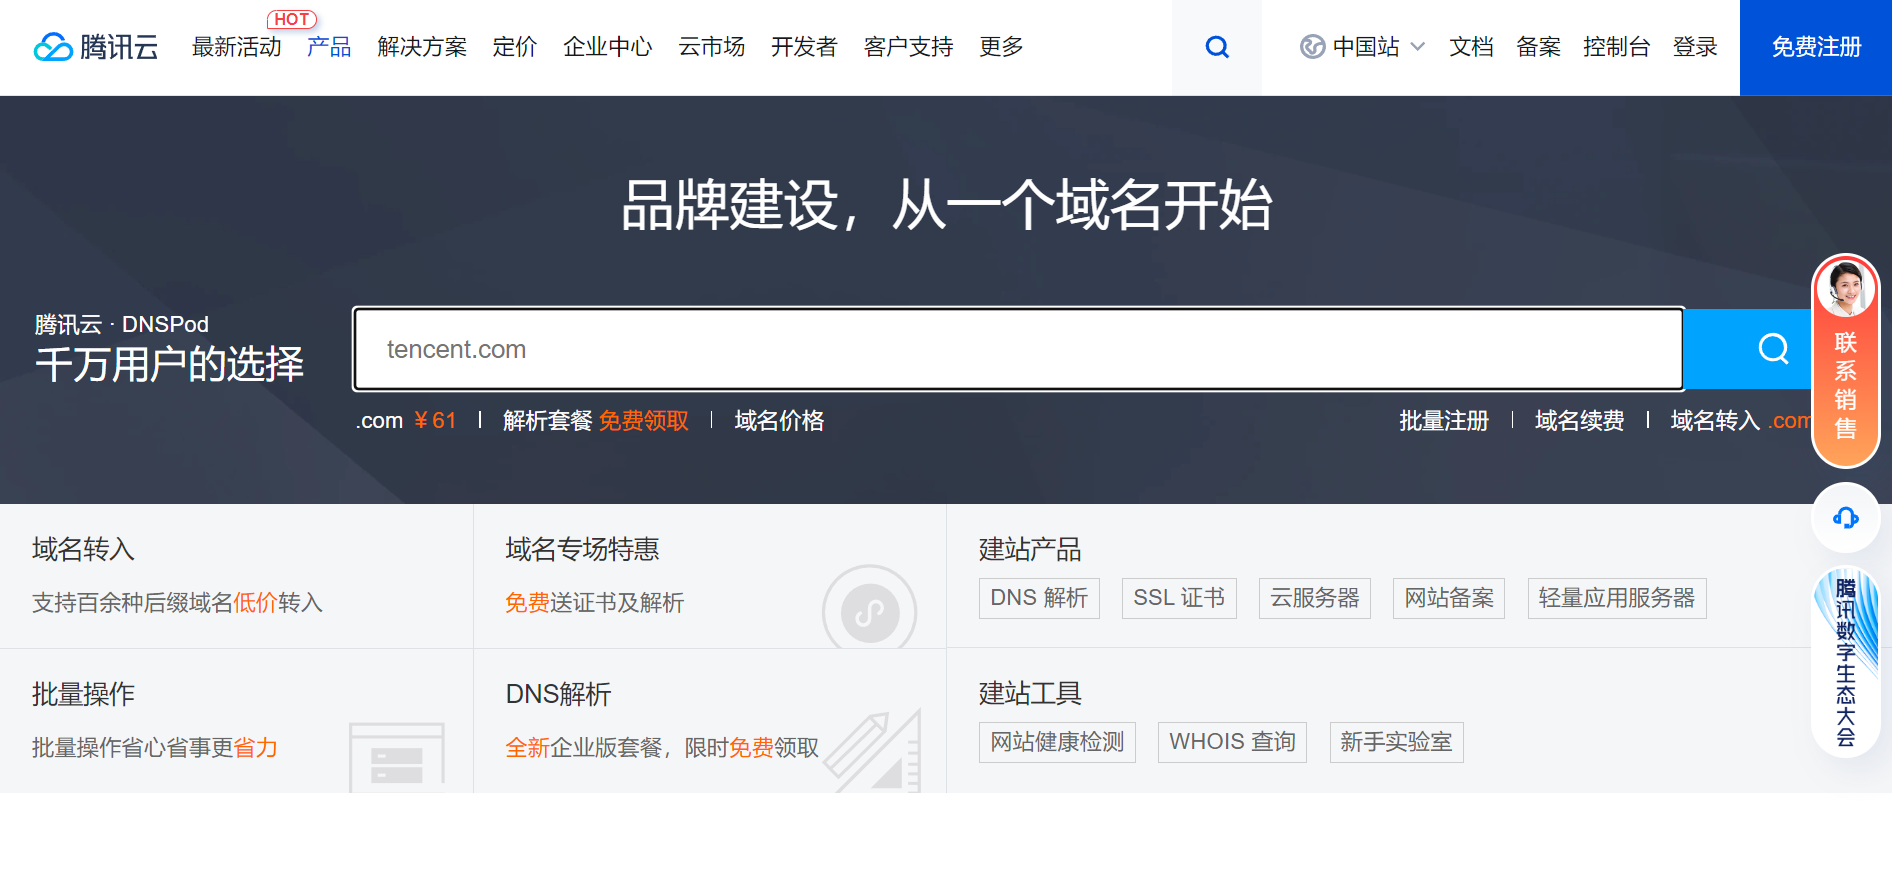Click the blue domain search button

(1748, 349)
